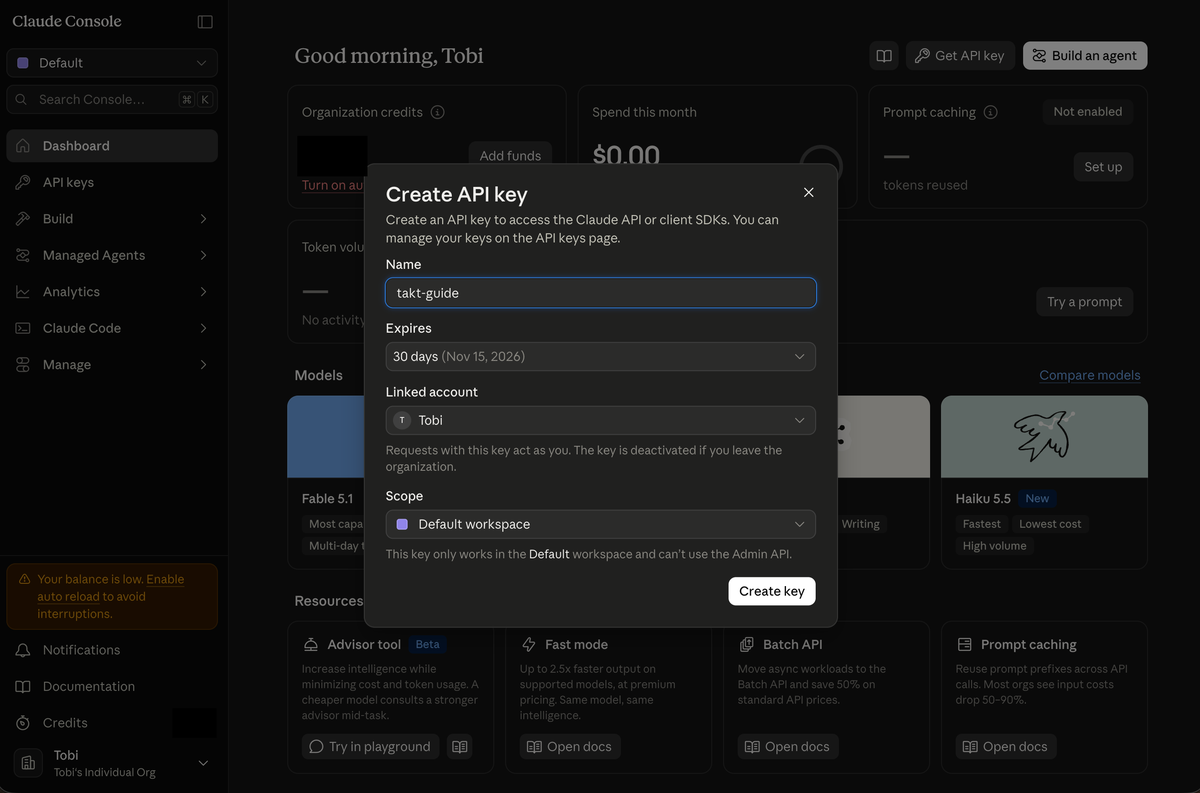Click the organization building icon beside Tobi
The height and width of the screenshot is (793, 1200).
[28, 763]
